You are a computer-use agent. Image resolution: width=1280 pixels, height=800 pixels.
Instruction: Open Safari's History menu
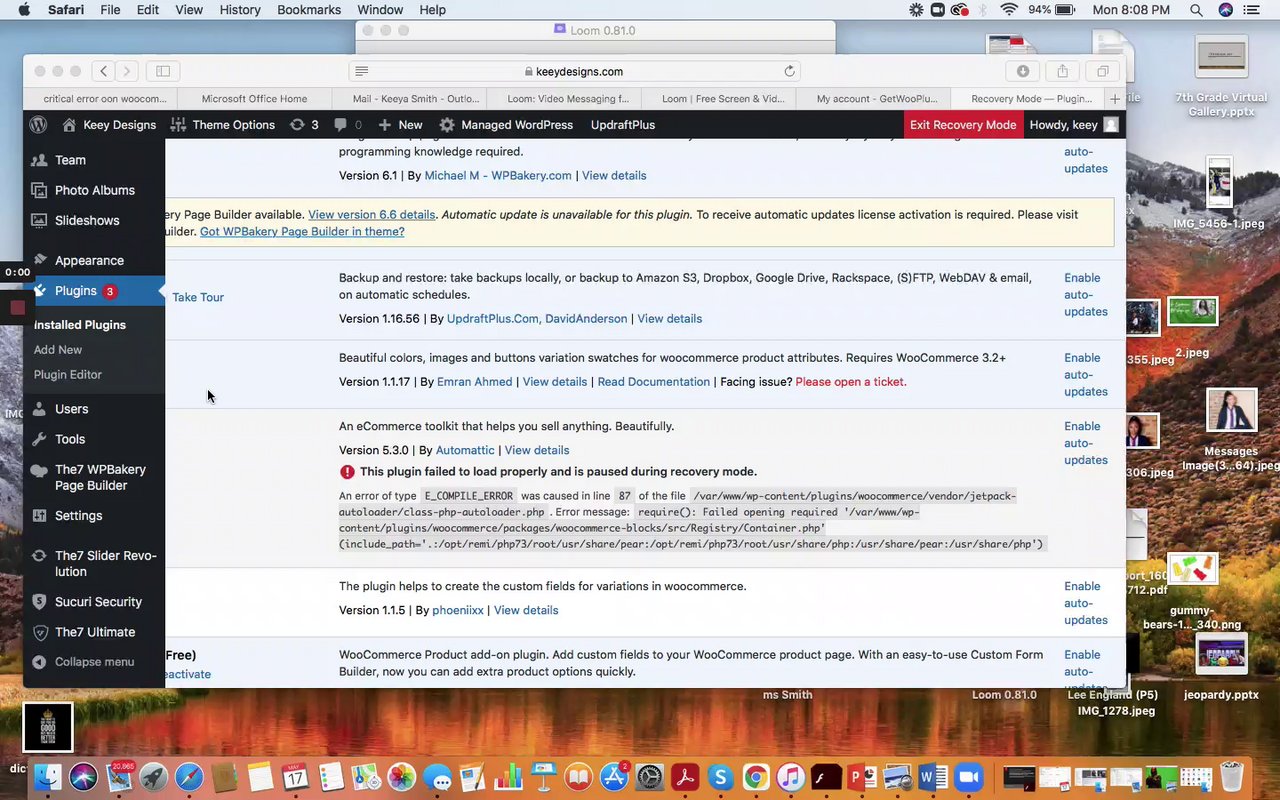(240, 10)
